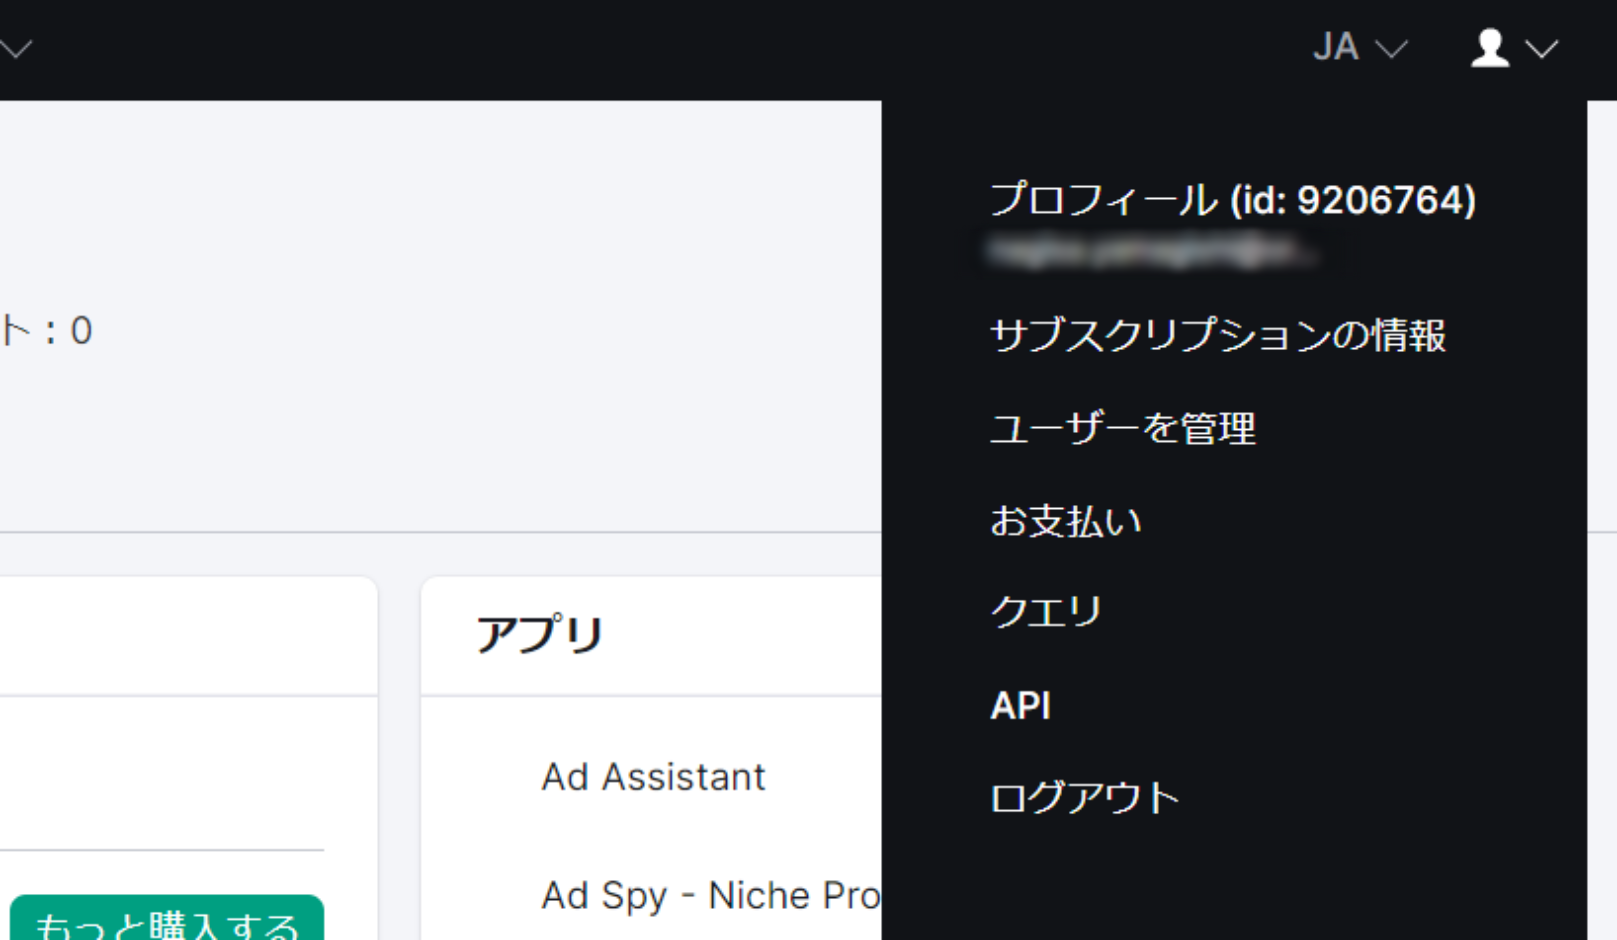Open the Ad Assistant app link
This screenshot has height=940, width=1617.
click(653, 777)
